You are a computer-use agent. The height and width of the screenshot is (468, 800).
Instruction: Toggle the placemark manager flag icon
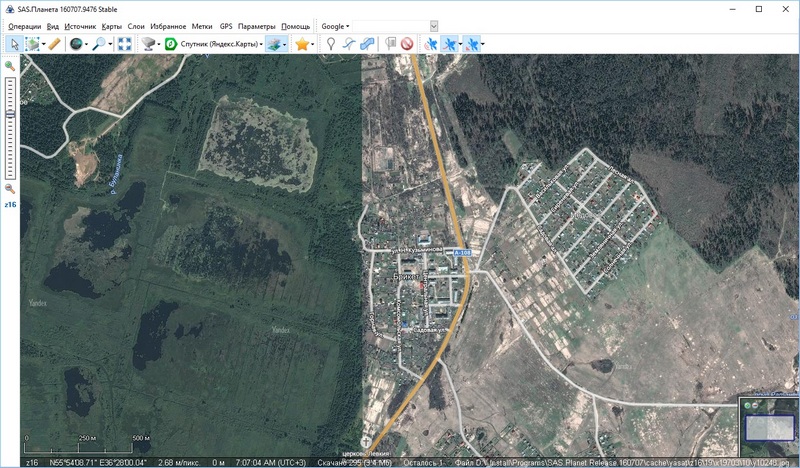[x=390, y=44]
